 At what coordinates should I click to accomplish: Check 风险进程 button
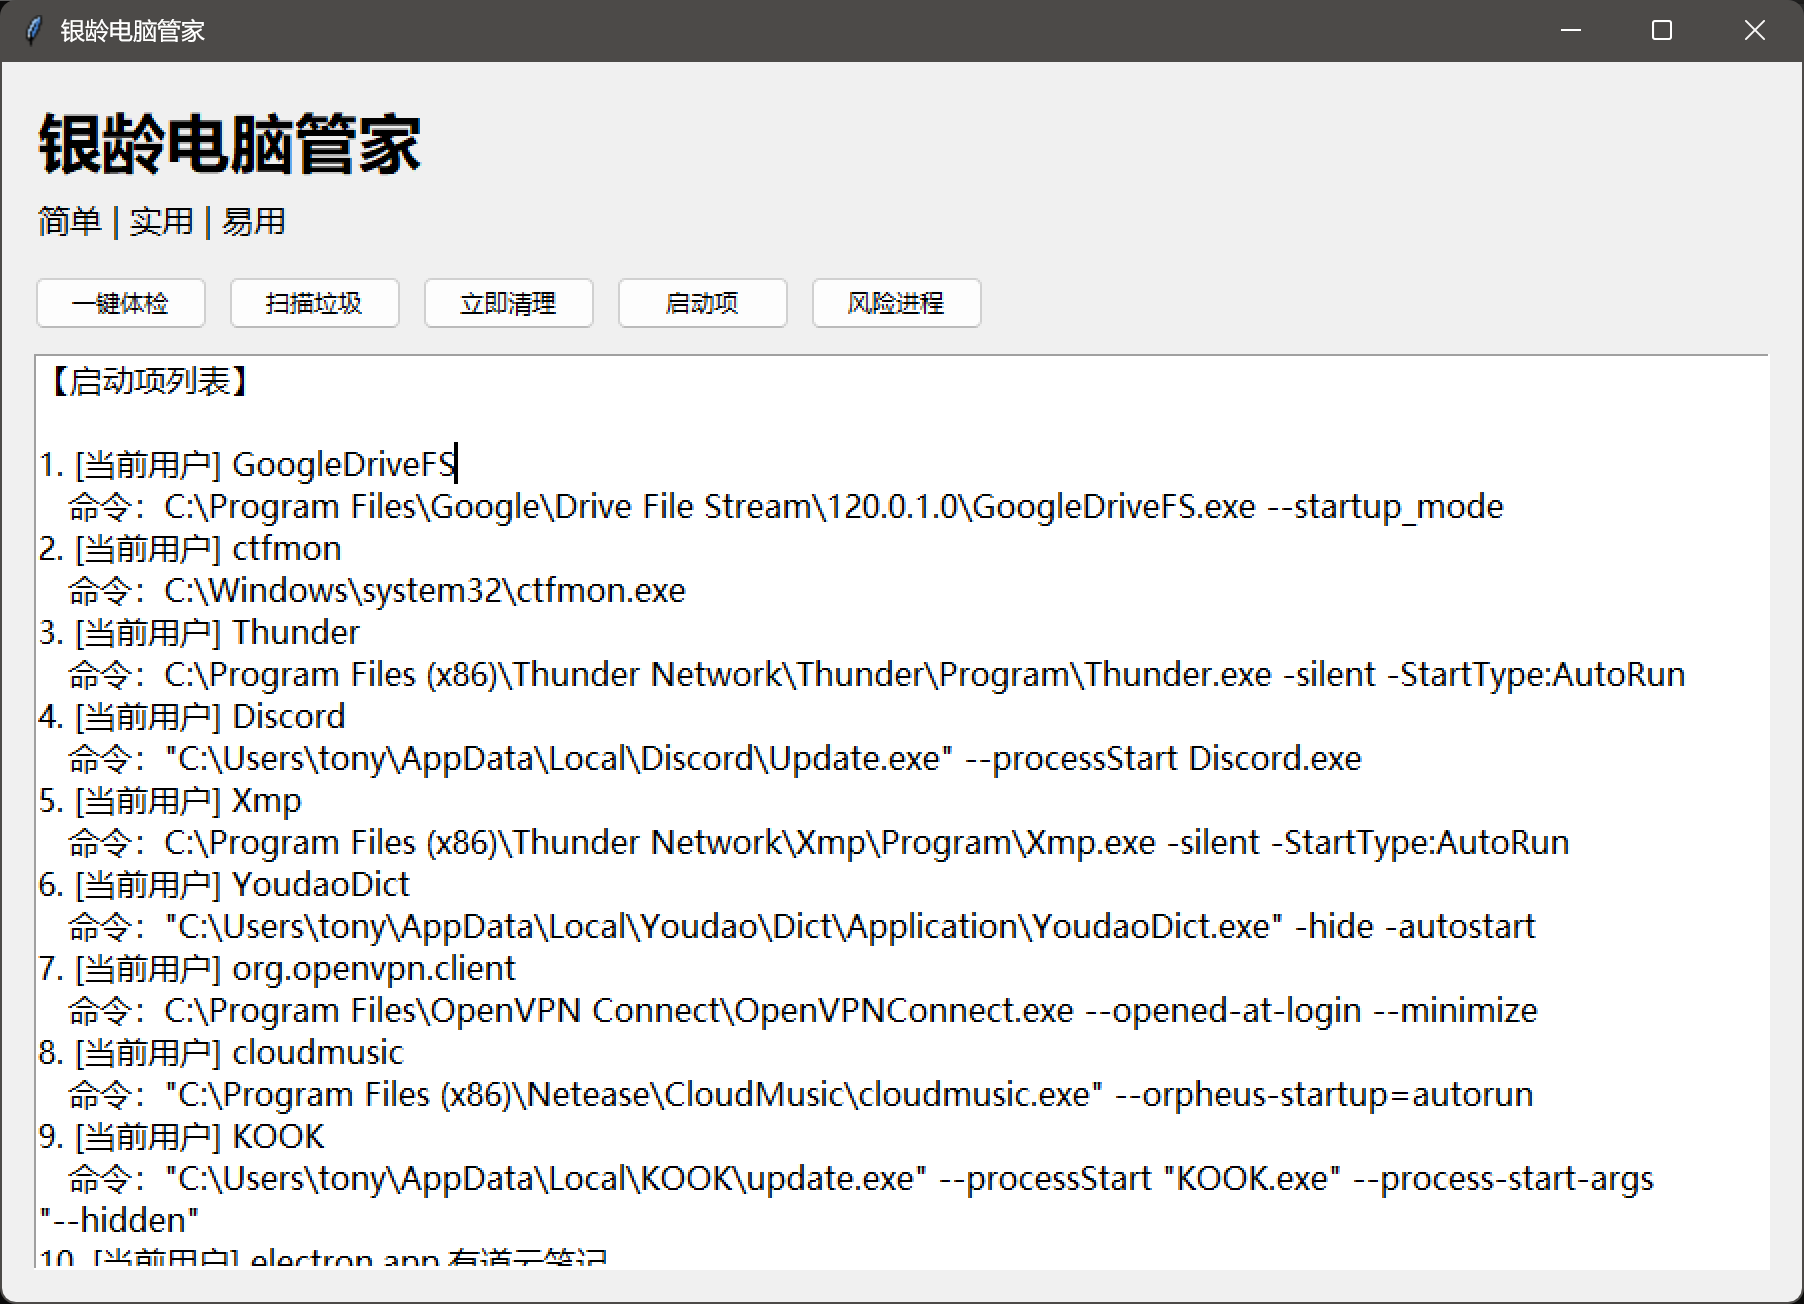coord(897,303)
